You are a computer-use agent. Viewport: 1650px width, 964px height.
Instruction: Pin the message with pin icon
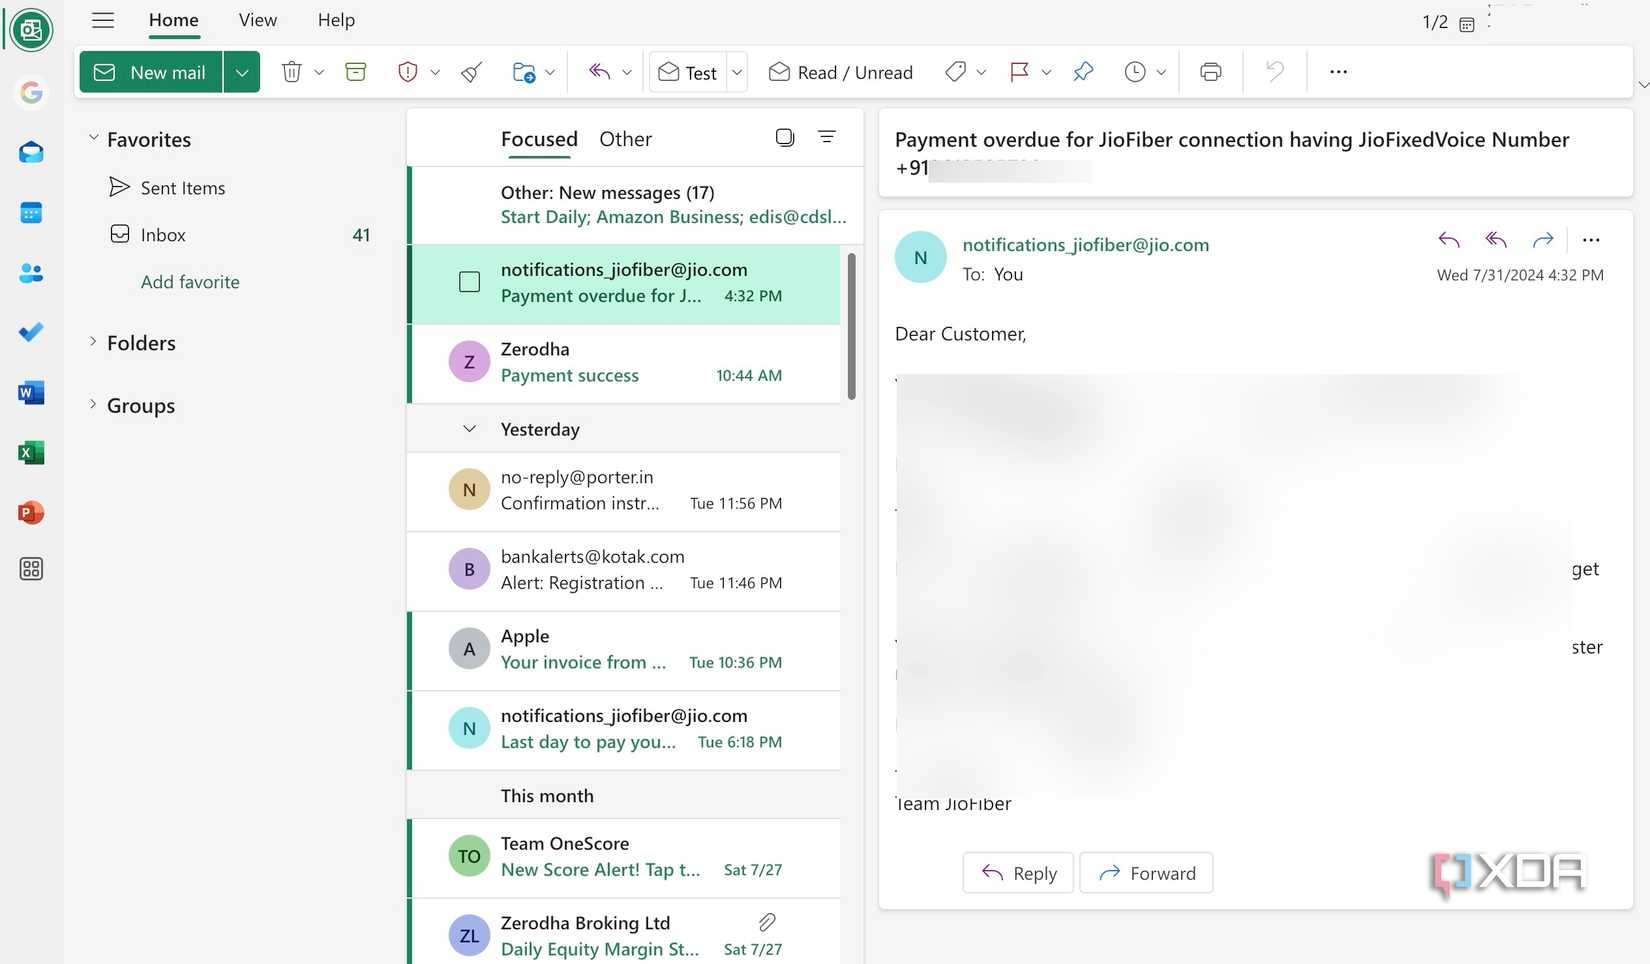[1083, 72]
